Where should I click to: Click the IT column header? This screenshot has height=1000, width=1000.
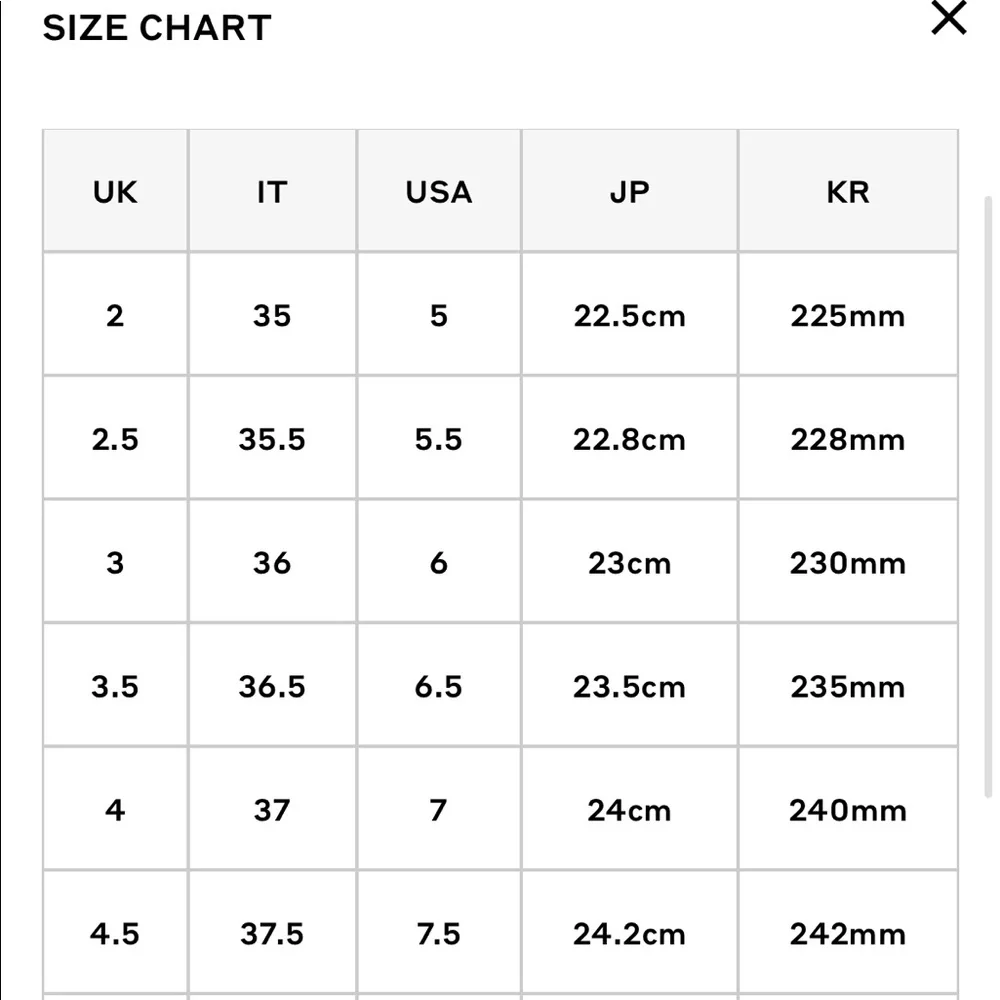(x=271, y=192)
